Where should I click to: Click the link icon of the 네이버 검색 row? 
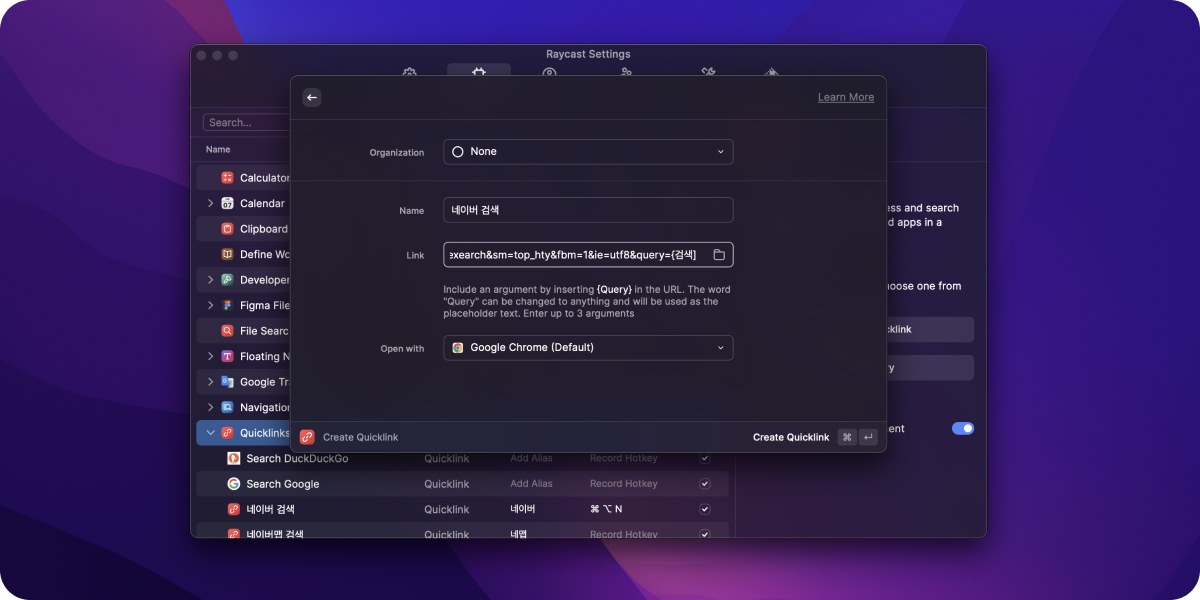(233, 509)
